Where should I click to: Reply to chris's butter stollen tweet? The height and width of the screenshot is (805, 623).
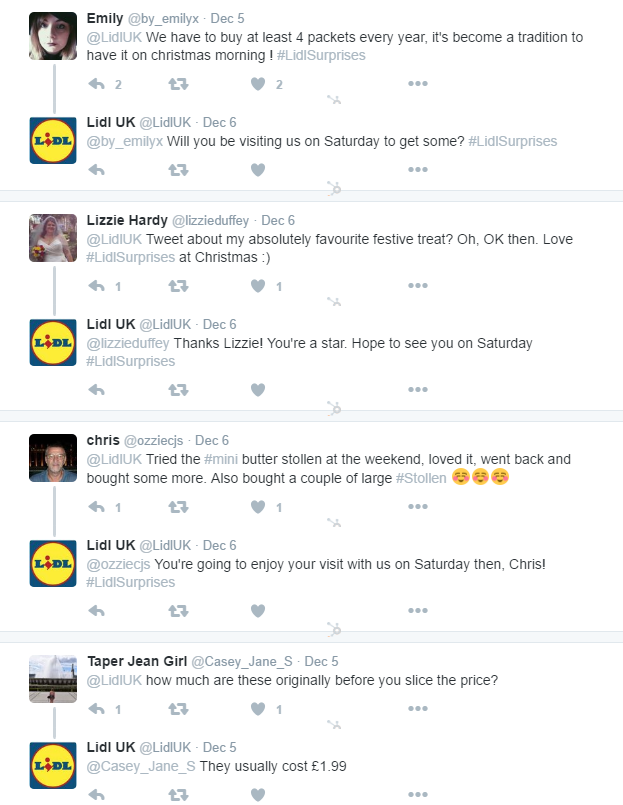[97, 507]
